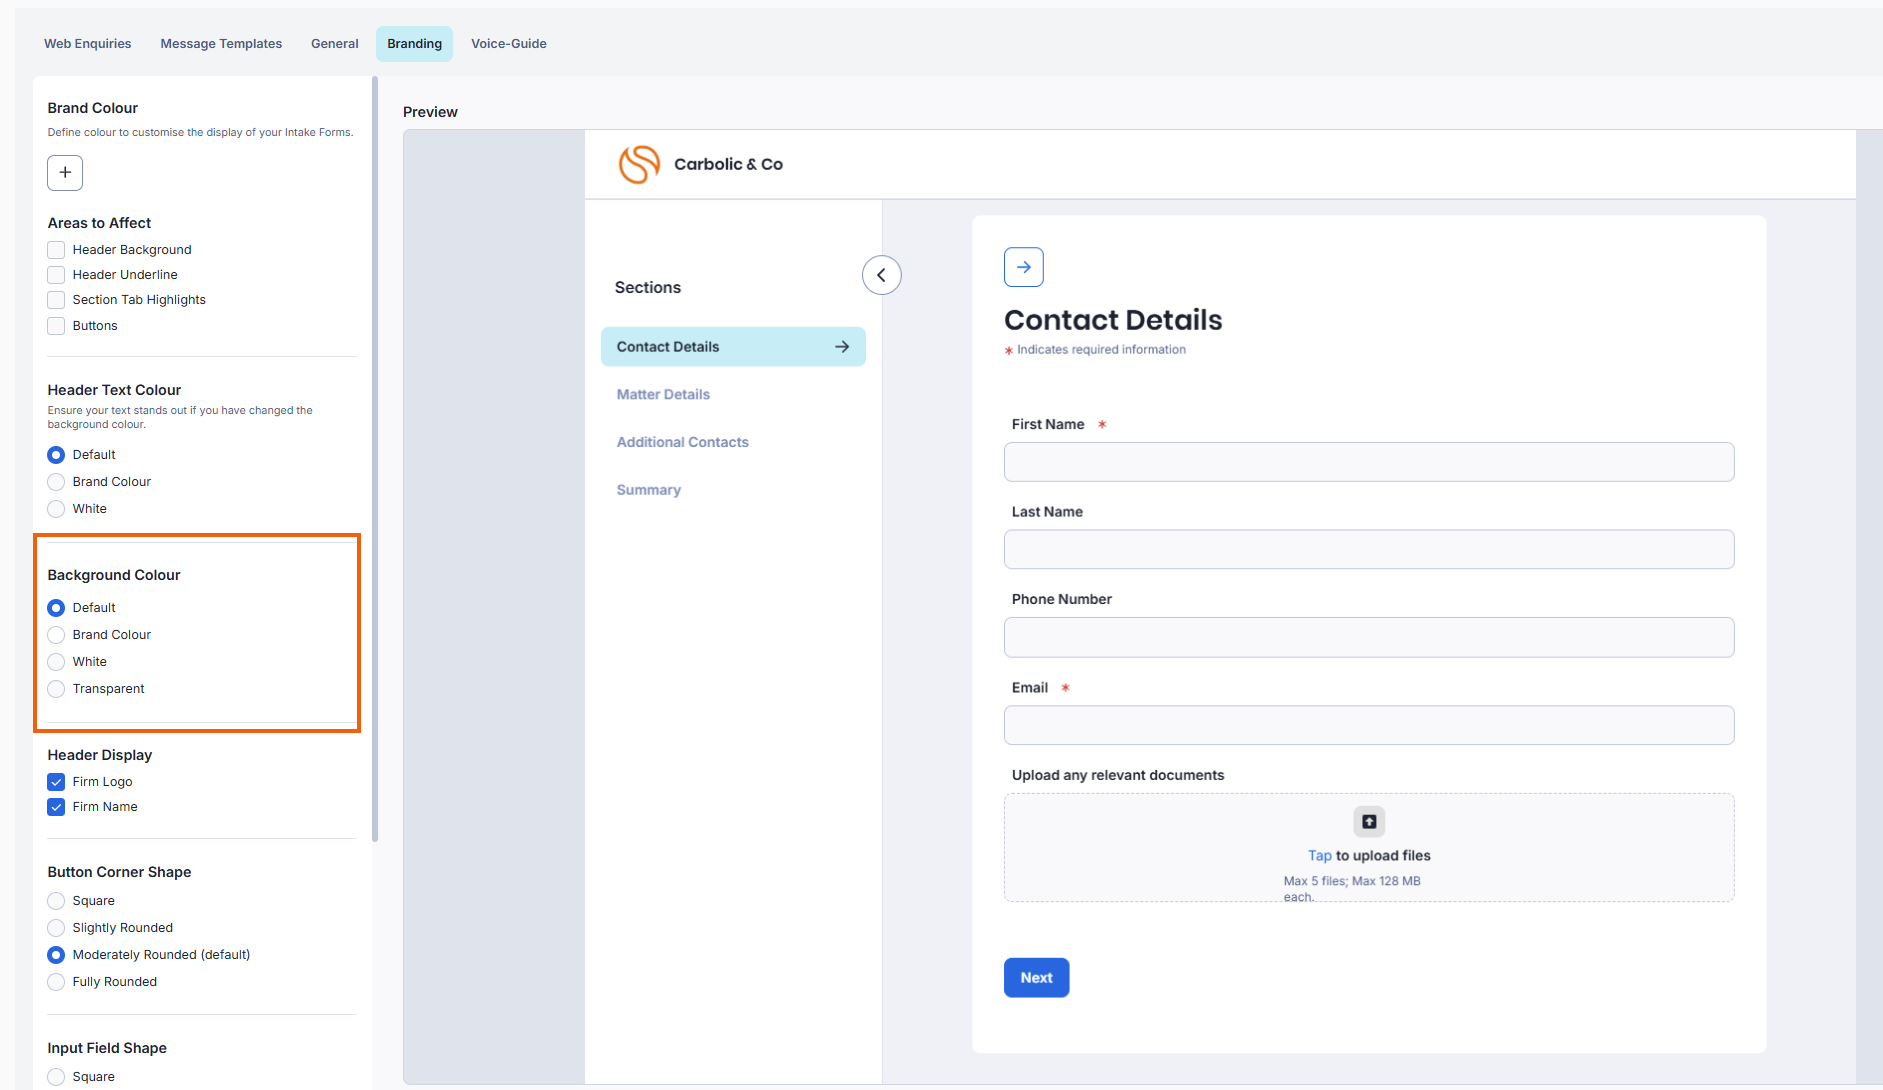
Task: Toggle Section Tab Highlights checkbox
Action: pos(56,300)
